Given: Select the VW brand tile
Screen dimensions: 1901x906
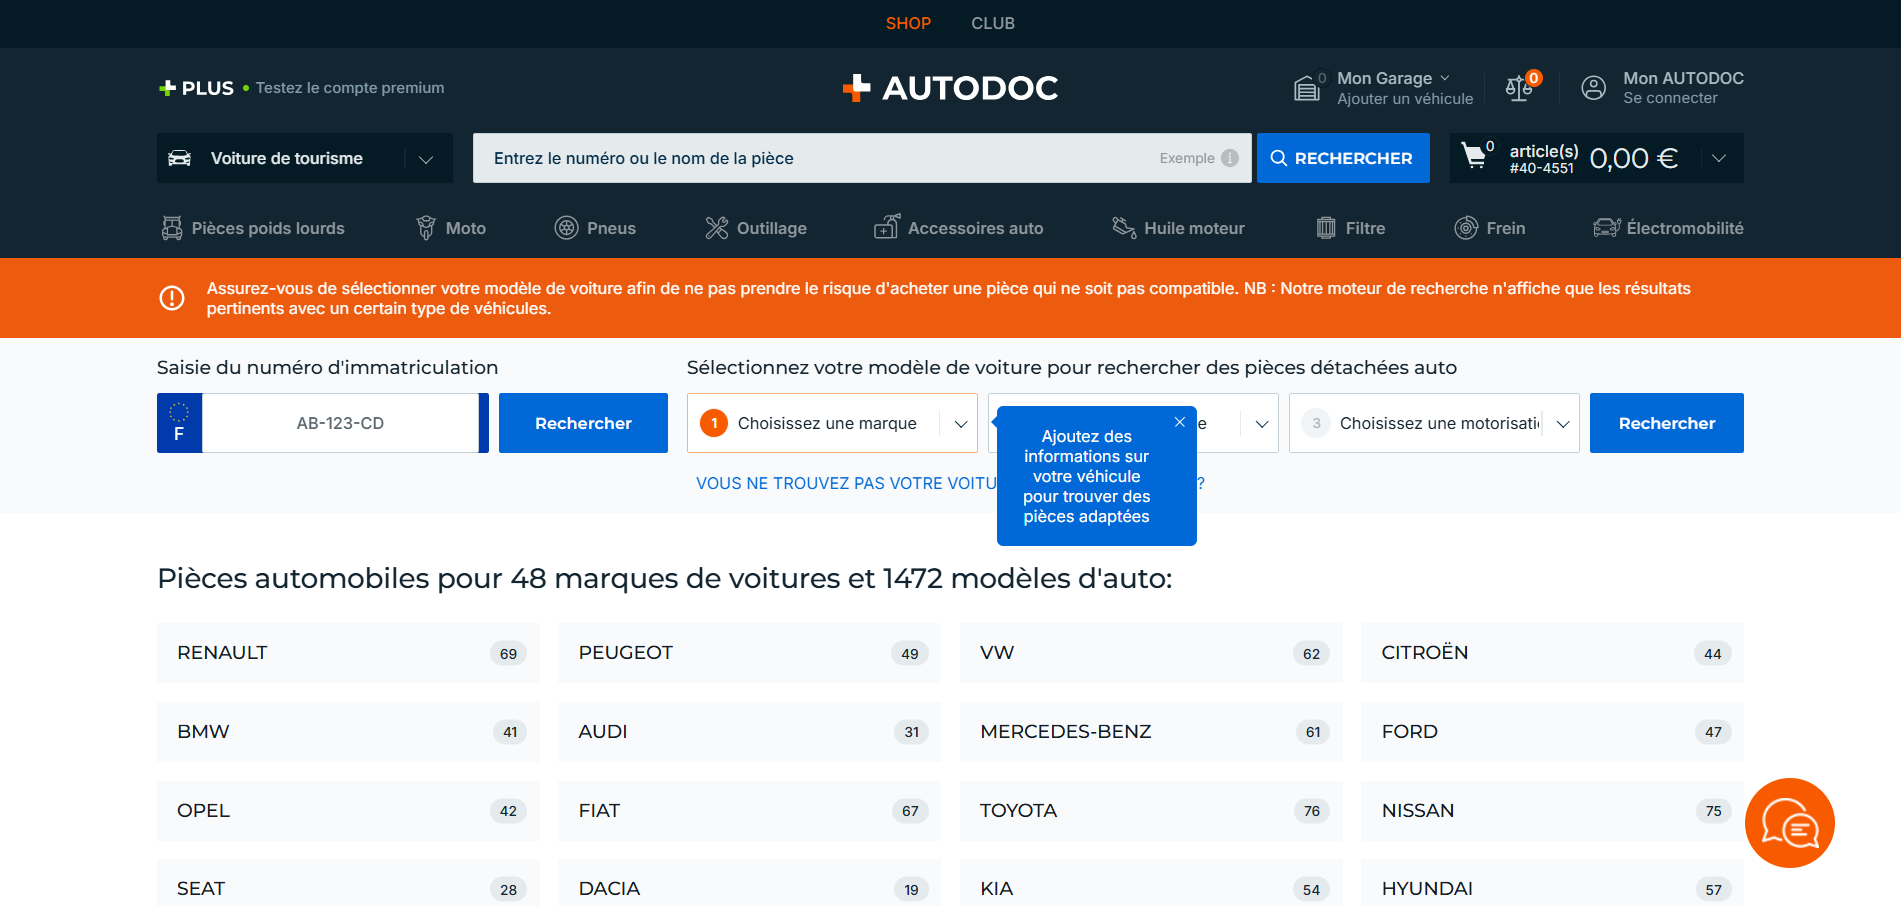Looking at the screenshot, I should coord(1151,653).
